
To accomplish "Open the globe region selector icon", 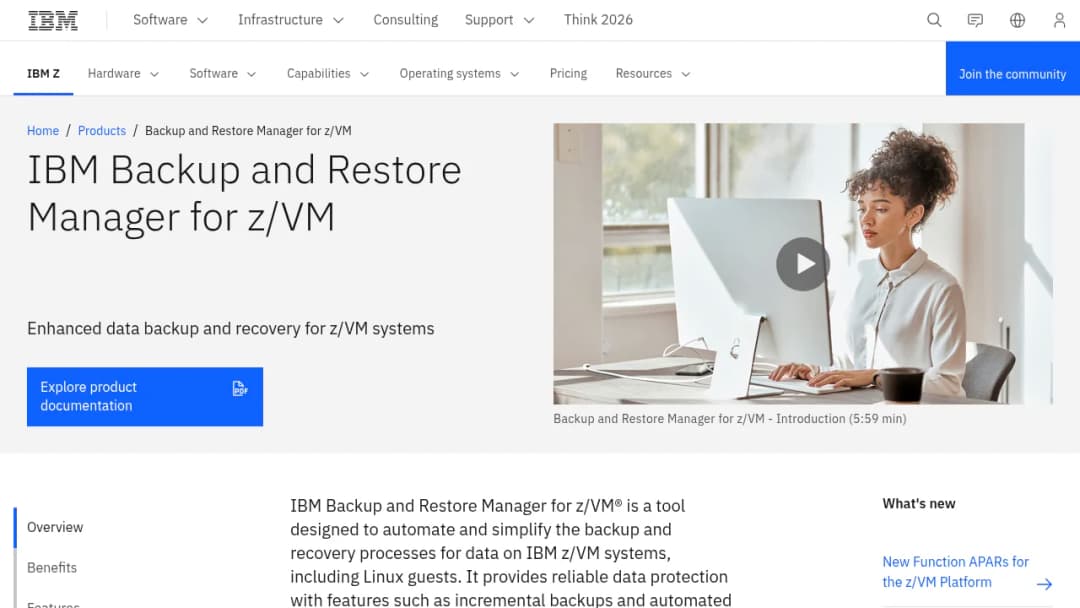I will click(1017, 20).
